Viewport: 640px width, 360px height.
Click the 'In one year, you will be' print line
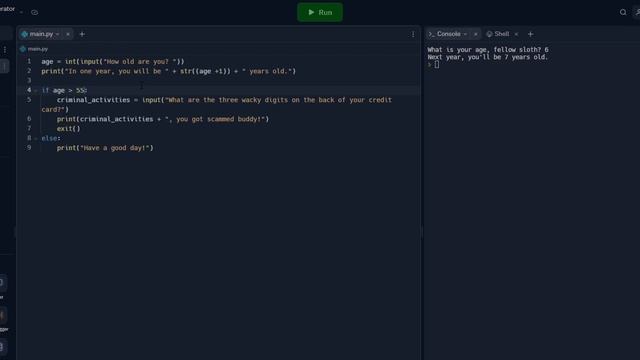169,71
